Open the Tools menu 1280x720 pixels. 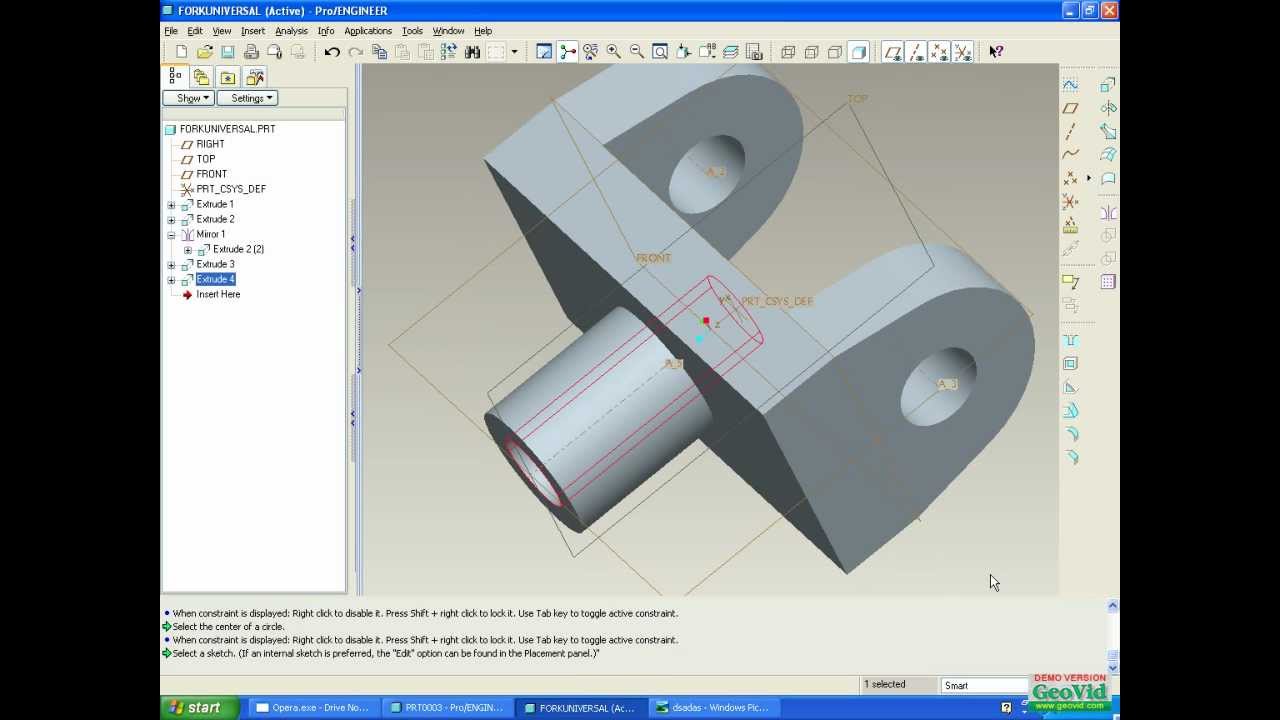[x=412, y=31]
